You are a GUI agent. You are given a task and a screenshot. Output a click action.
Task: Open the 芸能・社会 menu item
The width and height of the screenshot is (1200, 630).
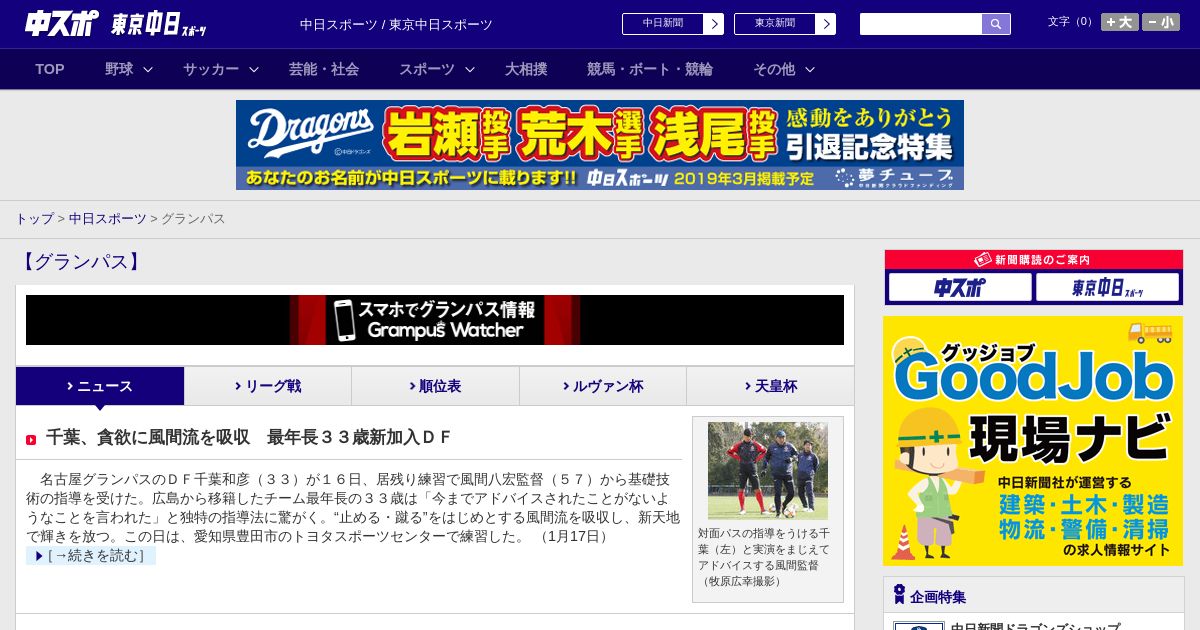pos(324,69)
